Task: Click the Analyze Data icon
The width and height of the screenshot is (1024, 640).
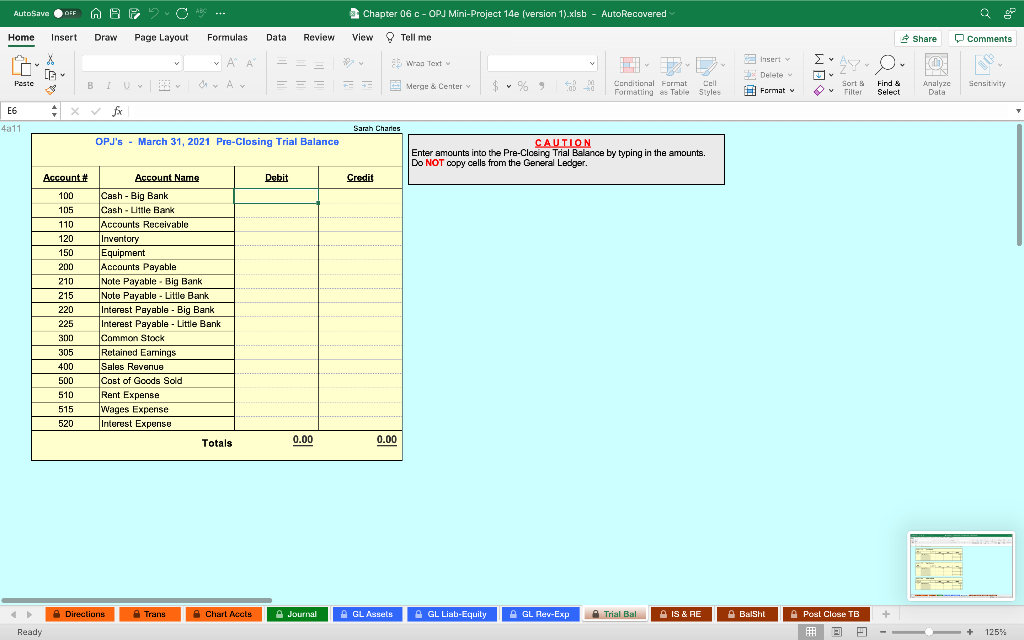Action: click(936, 65)
